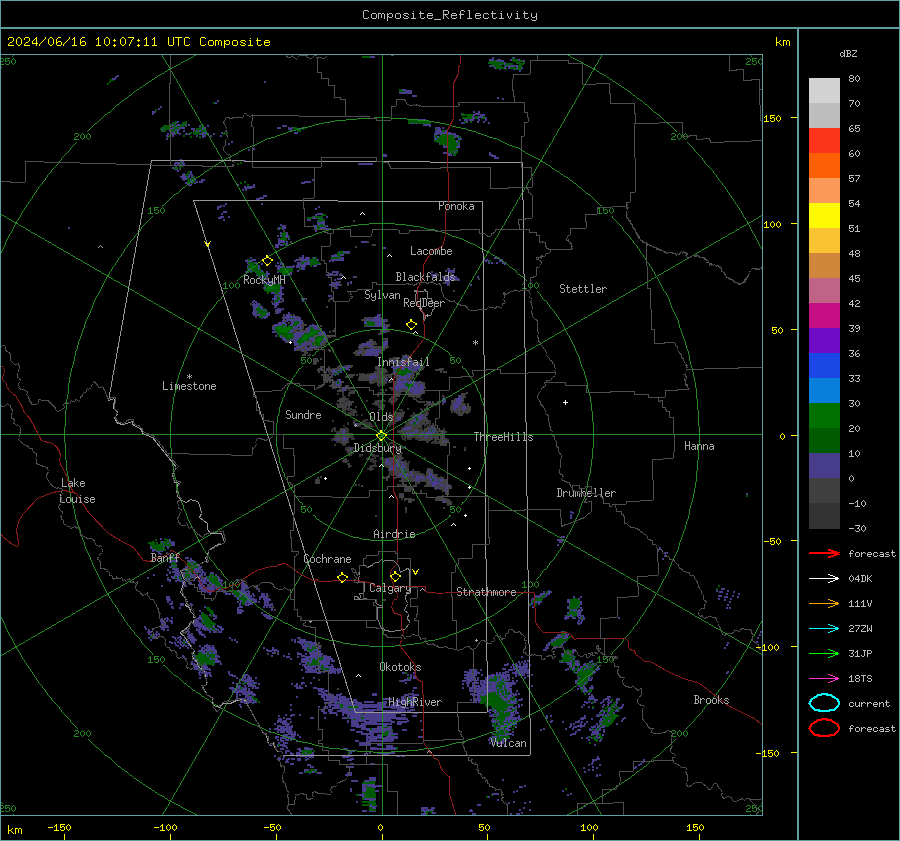The width and height of the screenshot is (900, 841).
Task: Click the Composite_Reflectivity title text
Action: click(x=449, y=15)
